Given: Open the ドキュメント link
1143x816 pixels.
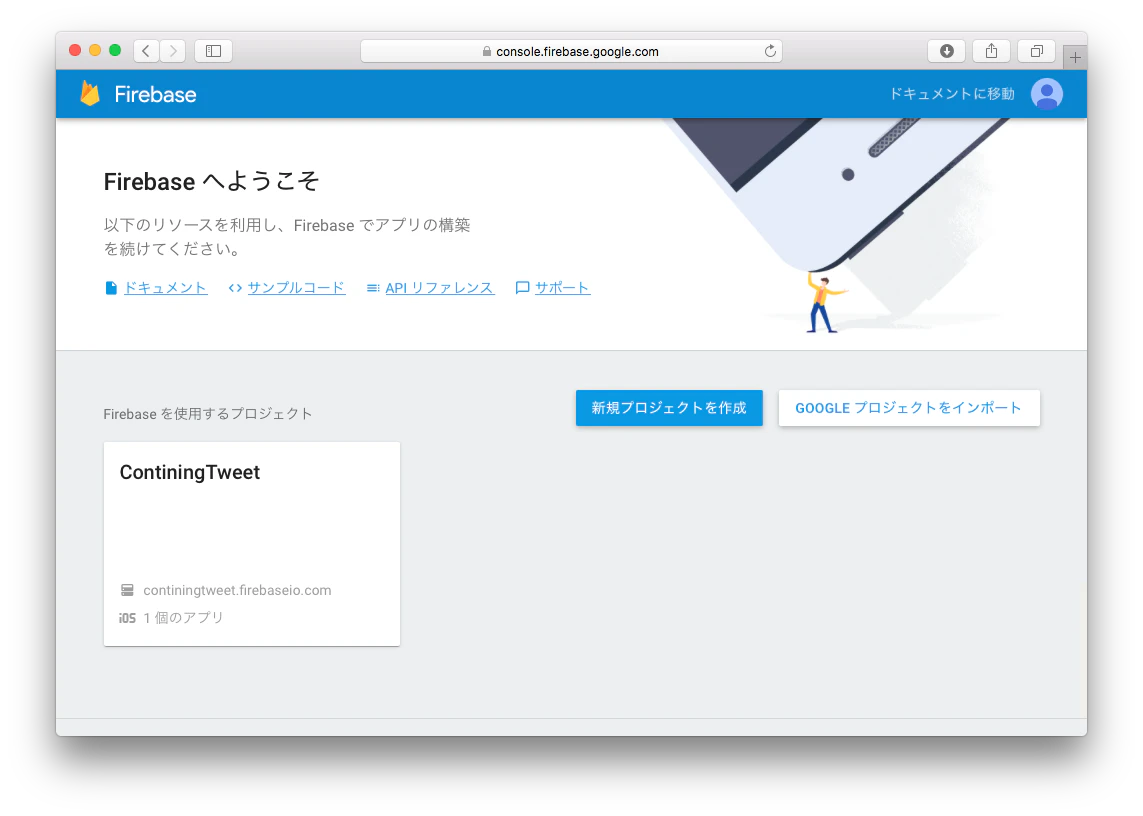Looking at the screenshot, I should pyautogui.click(x=165, y=288).
